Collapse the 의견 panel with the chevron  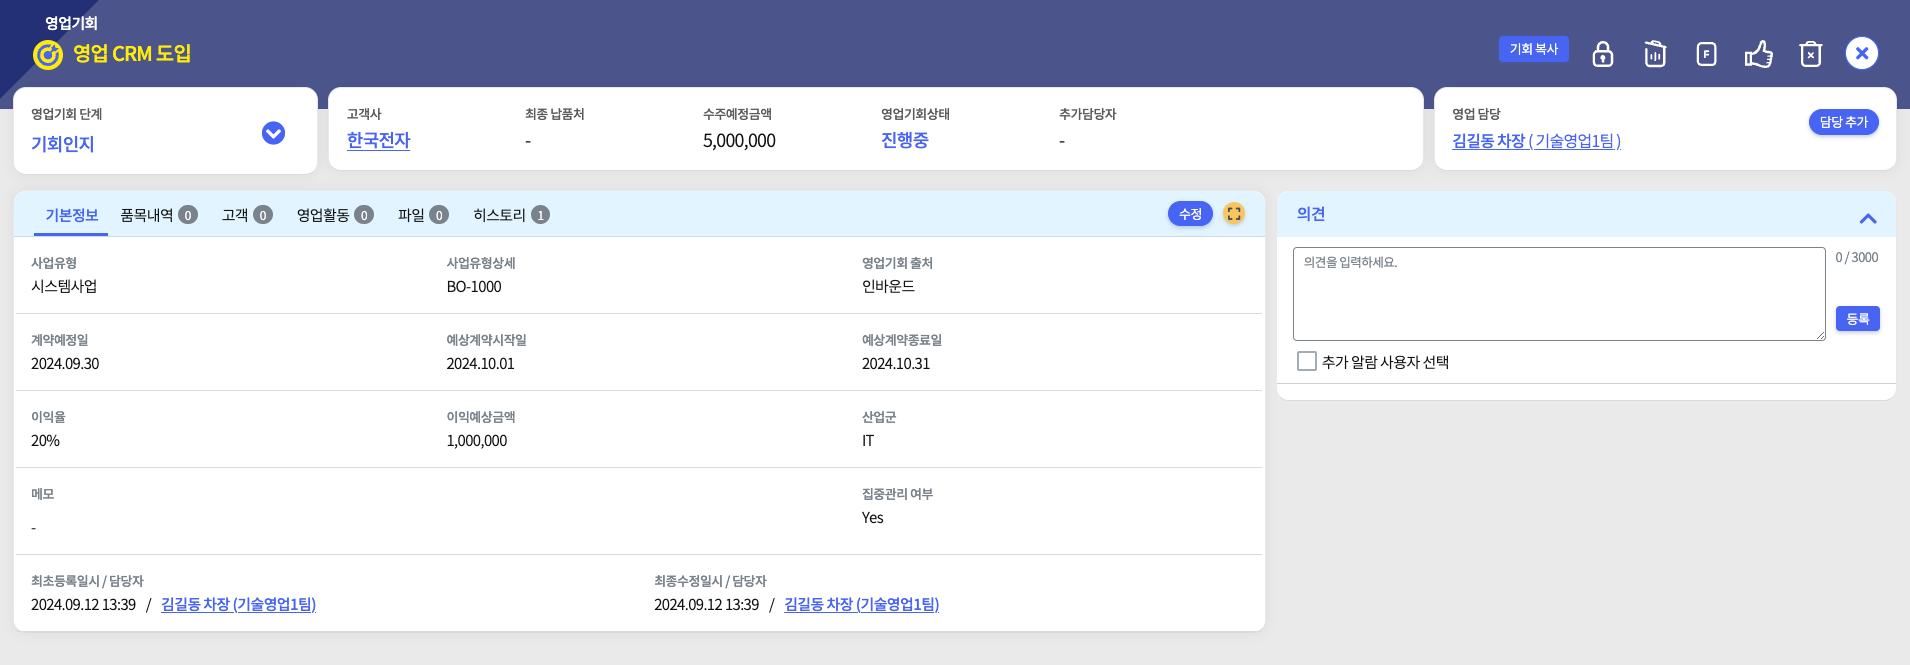point(1868,218)
